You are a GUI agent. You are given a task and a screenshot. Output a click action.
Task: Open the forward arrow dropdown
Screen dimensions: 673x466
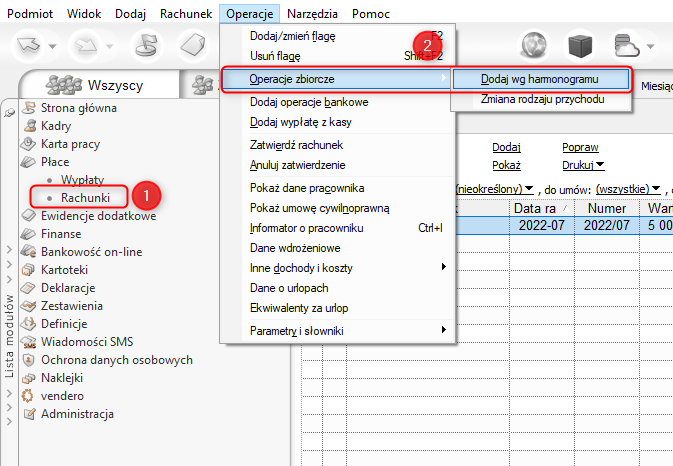point(109,46)
